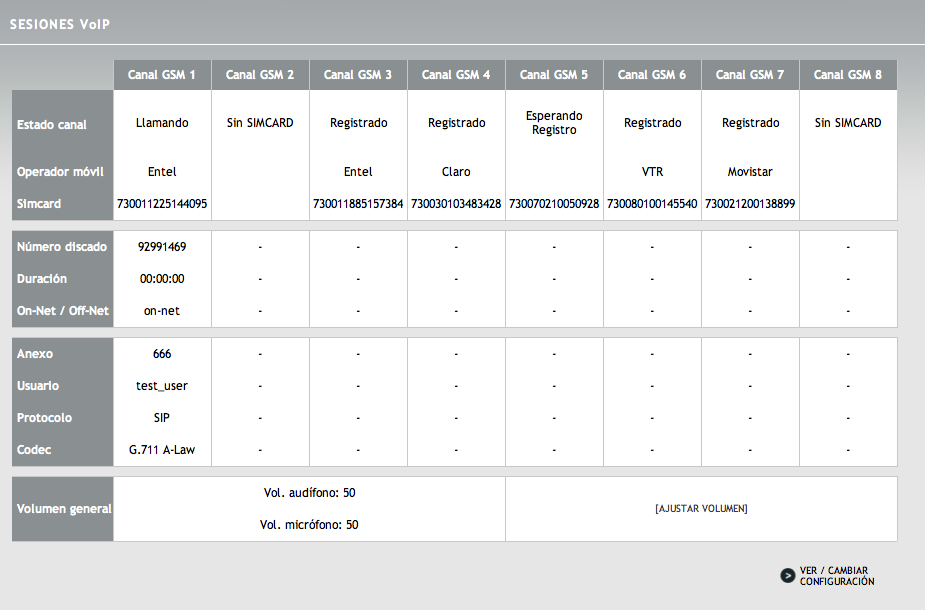The width and height of the screenshot is (925, 610).
Task: Click the G.711 A-Law codec value
Action: (x=162, y=450)
